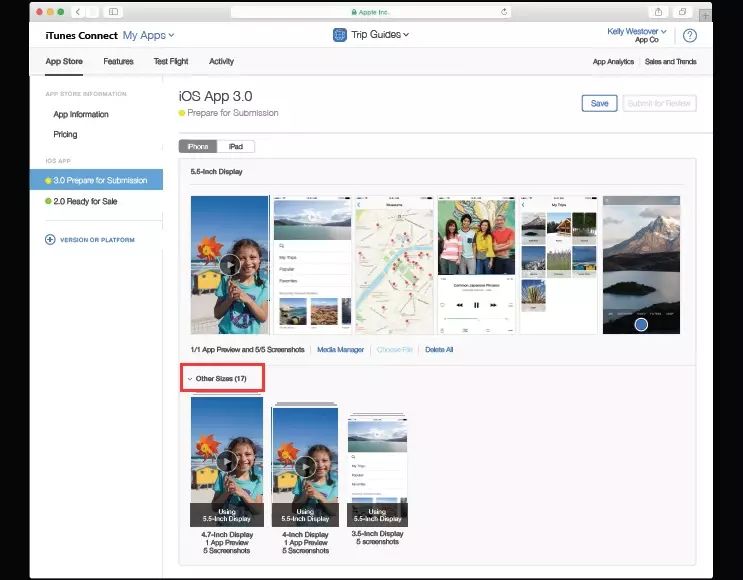743x580 pixels.
Task: Open Sales and Trends link
Action: (x=671, y=62)
